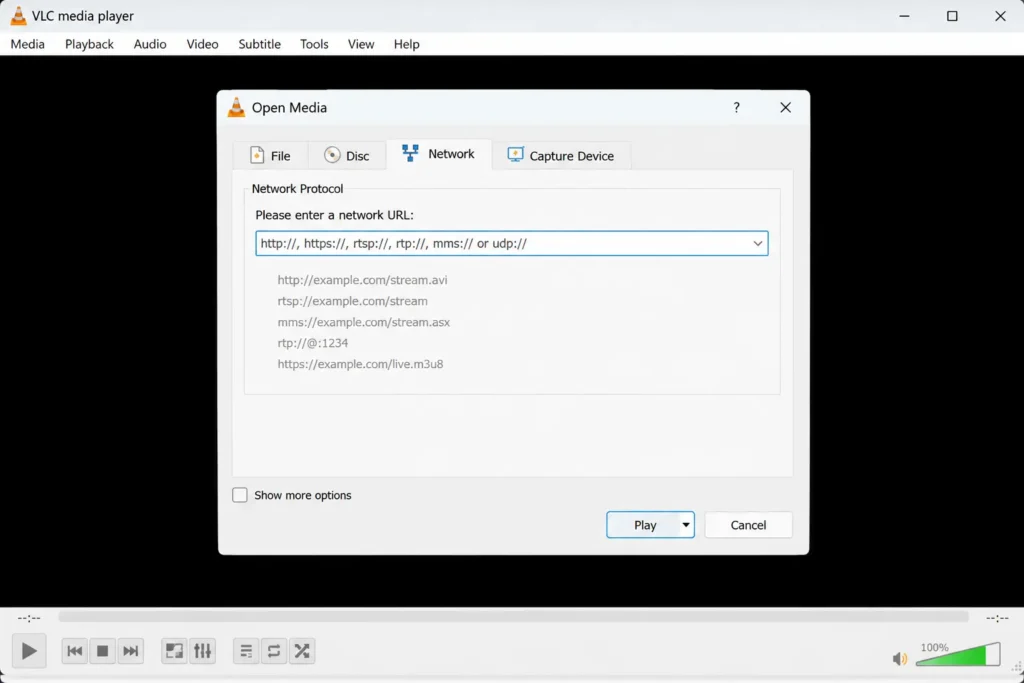Click the main Play button in controls
This screenshot has width=1024, height=683.
[29, 651]
